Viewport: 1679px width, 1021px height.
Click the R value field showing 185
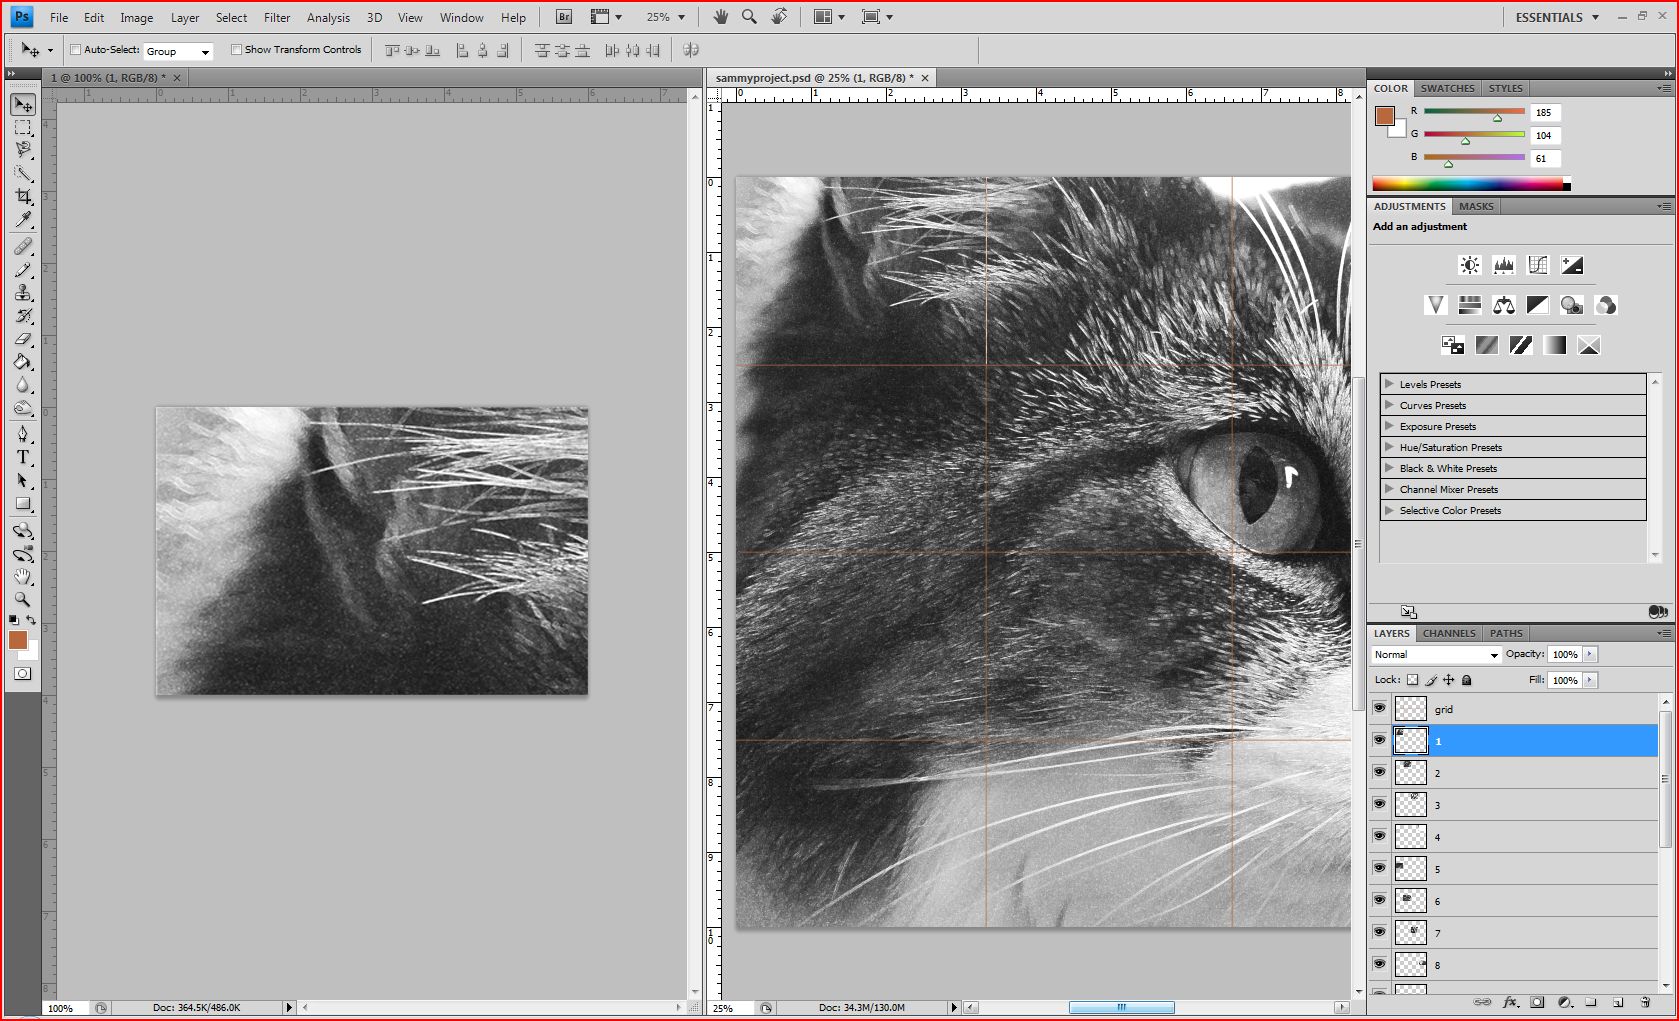[1546, 112]
